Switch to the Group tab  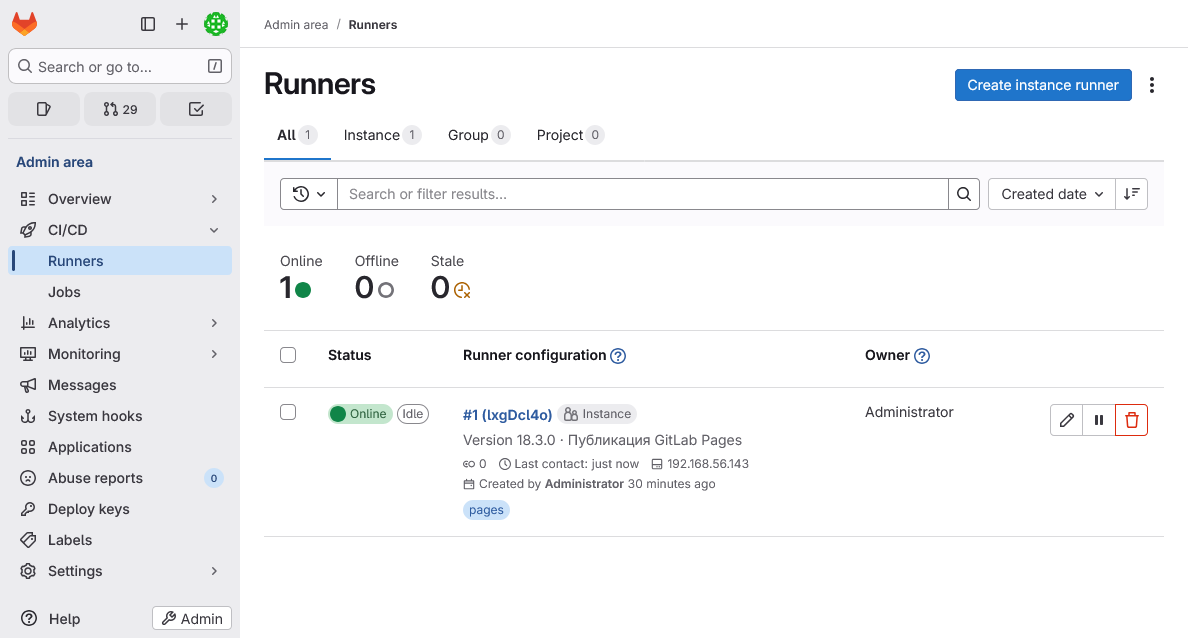(x=478, y=135)
